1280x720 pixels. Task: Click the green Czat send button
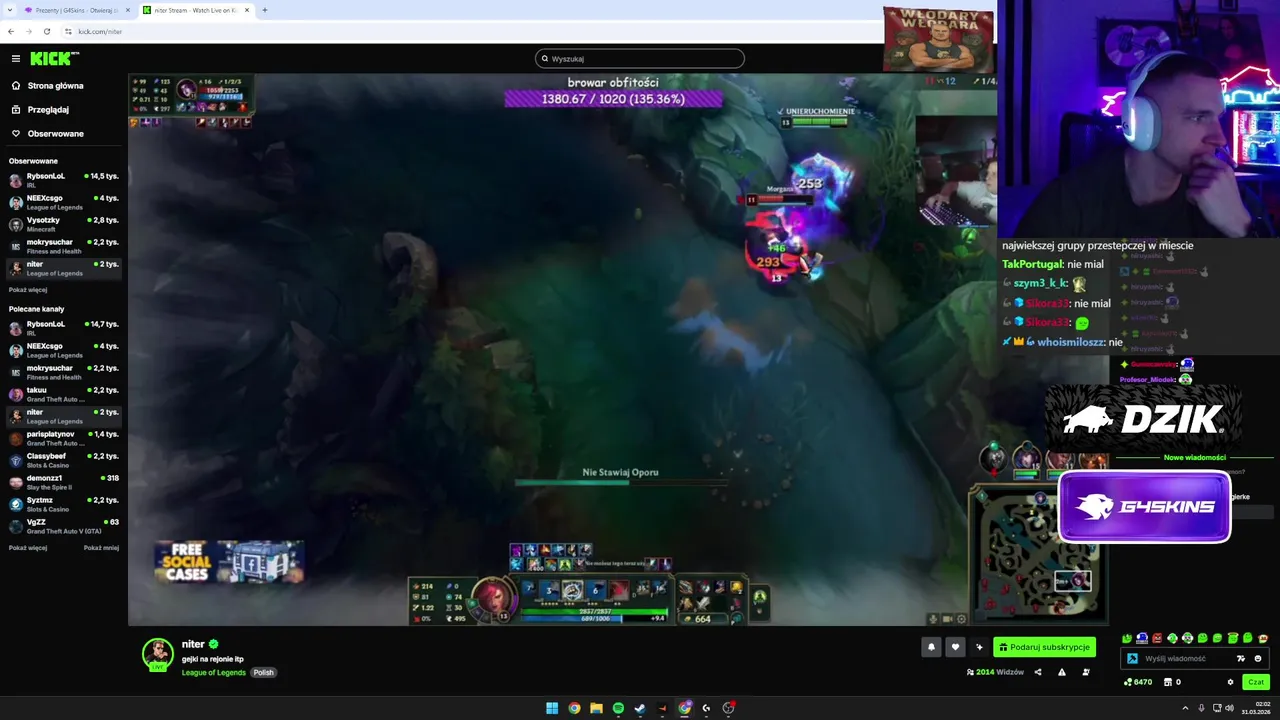(1256, 682)
